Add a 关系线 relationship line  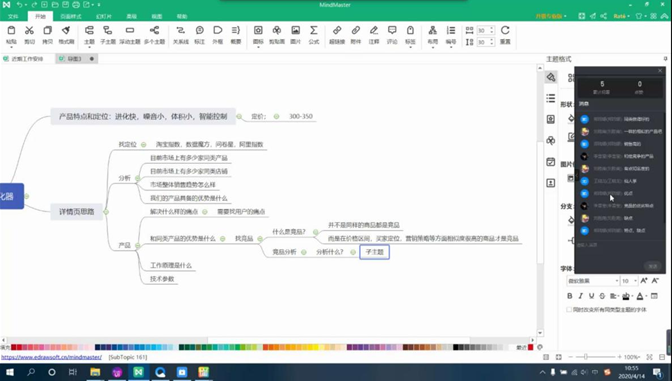tap(180, 35)
